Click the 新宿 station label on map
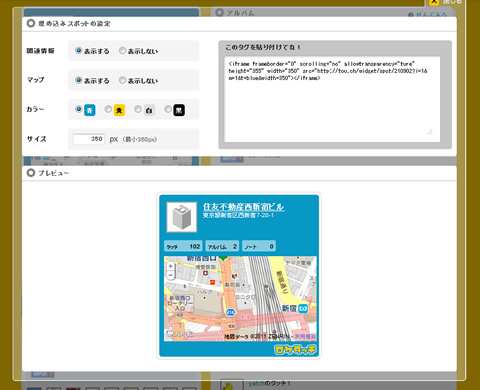The image size is (480, 390). pos(289,308)
